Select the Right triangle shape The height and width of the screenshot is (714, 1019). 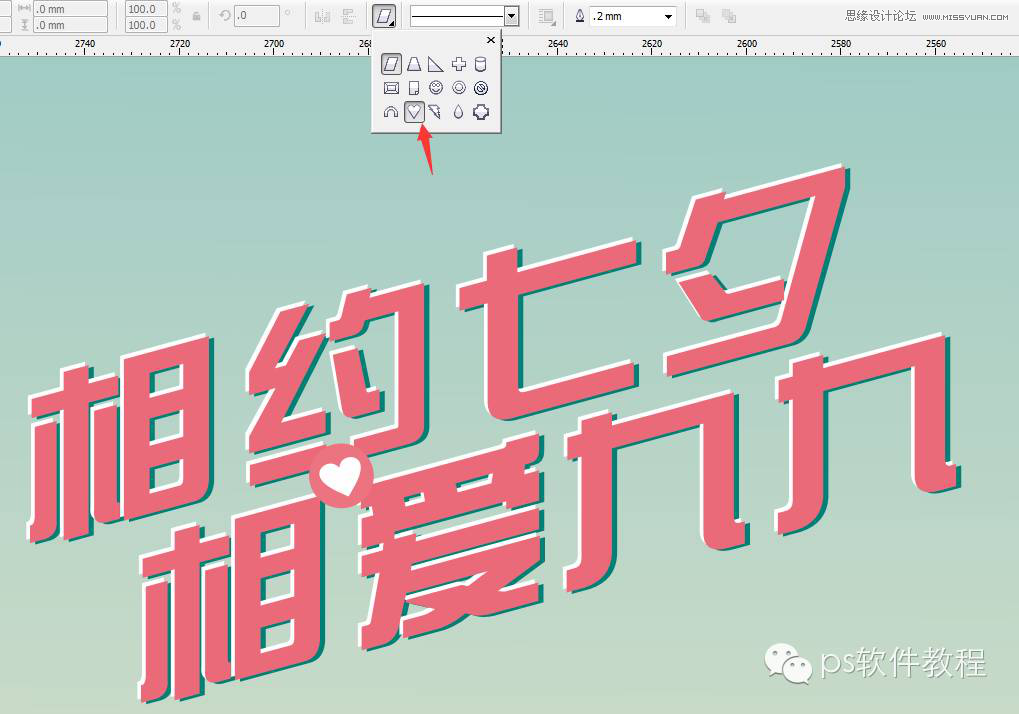pos(435,63)
